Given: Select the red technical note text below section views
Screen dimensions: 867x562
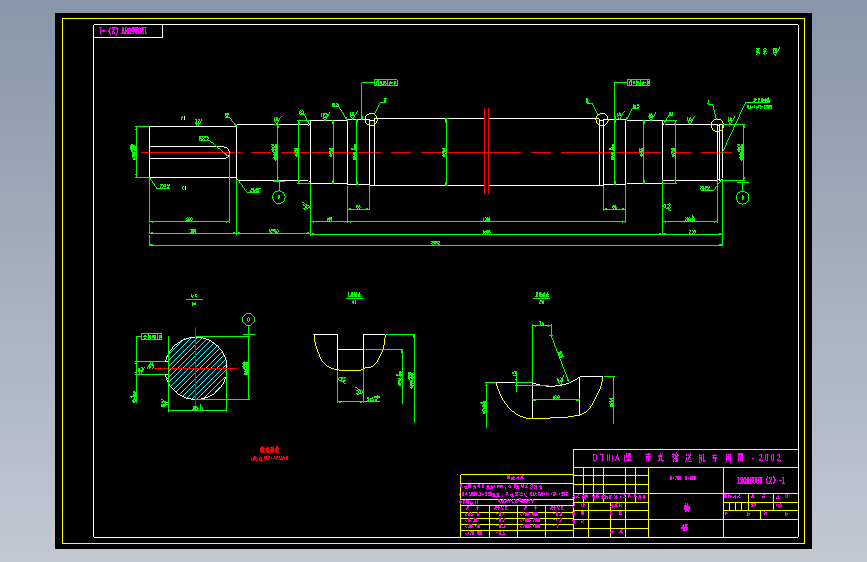Looking at the screenshot, I should click(x=269, y=454).
